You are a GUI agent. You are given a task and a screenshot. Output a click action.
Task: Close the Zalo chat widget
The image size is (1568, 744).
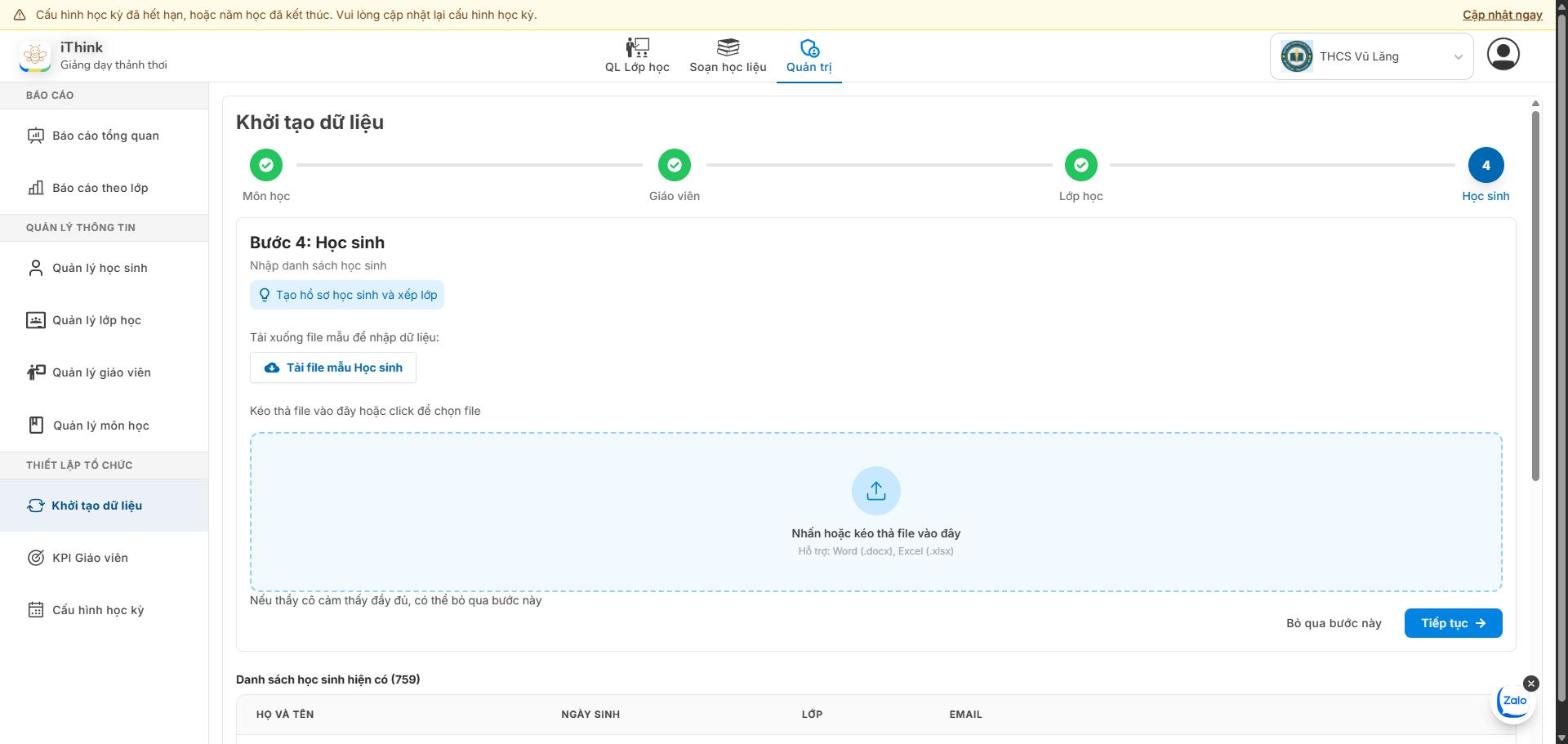pyautogui.click(x=1531, y=684)
